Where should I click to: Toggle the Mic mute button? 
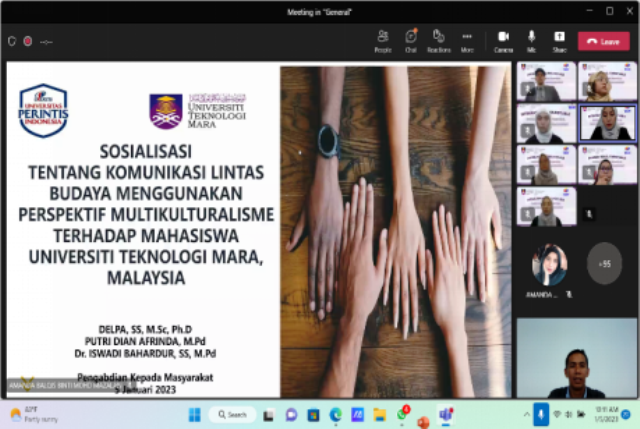[x=531, y=42]
